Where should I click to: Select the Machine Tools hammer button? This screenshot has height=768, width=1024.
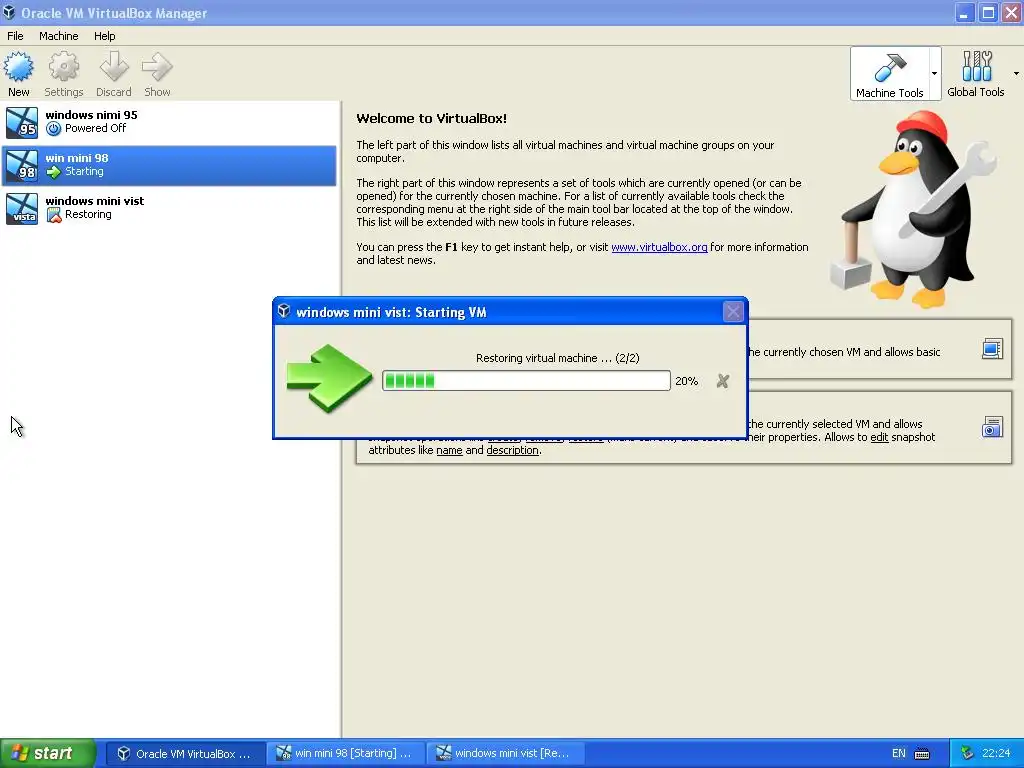[889, 74]
